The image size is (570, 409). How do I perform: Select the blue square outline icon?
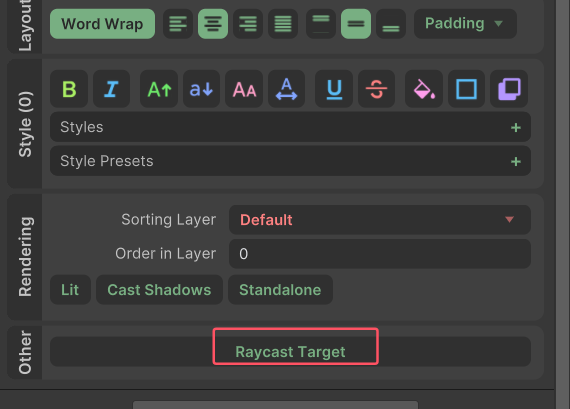[x=466, y=89]
